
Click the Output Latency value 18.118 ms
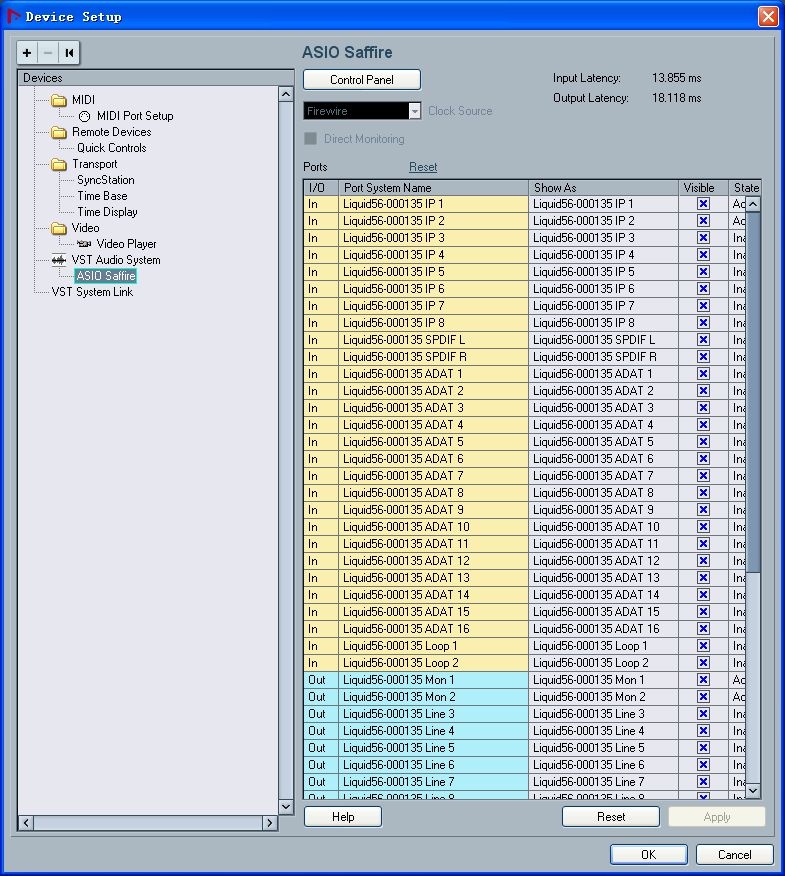pyautogui.click(x=676, y=98)
